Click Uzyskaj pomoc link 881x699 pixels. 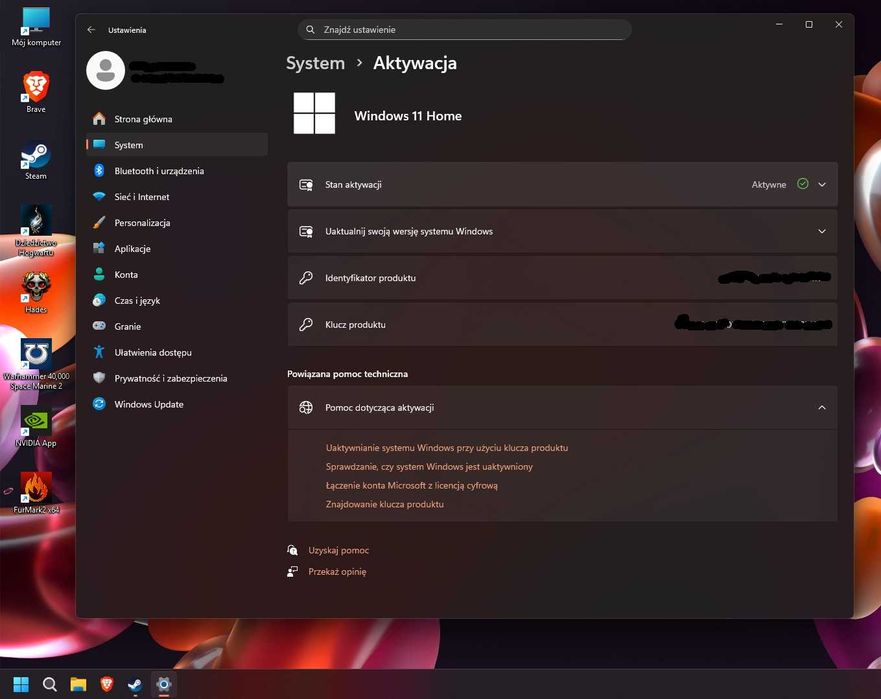point(338,550)
